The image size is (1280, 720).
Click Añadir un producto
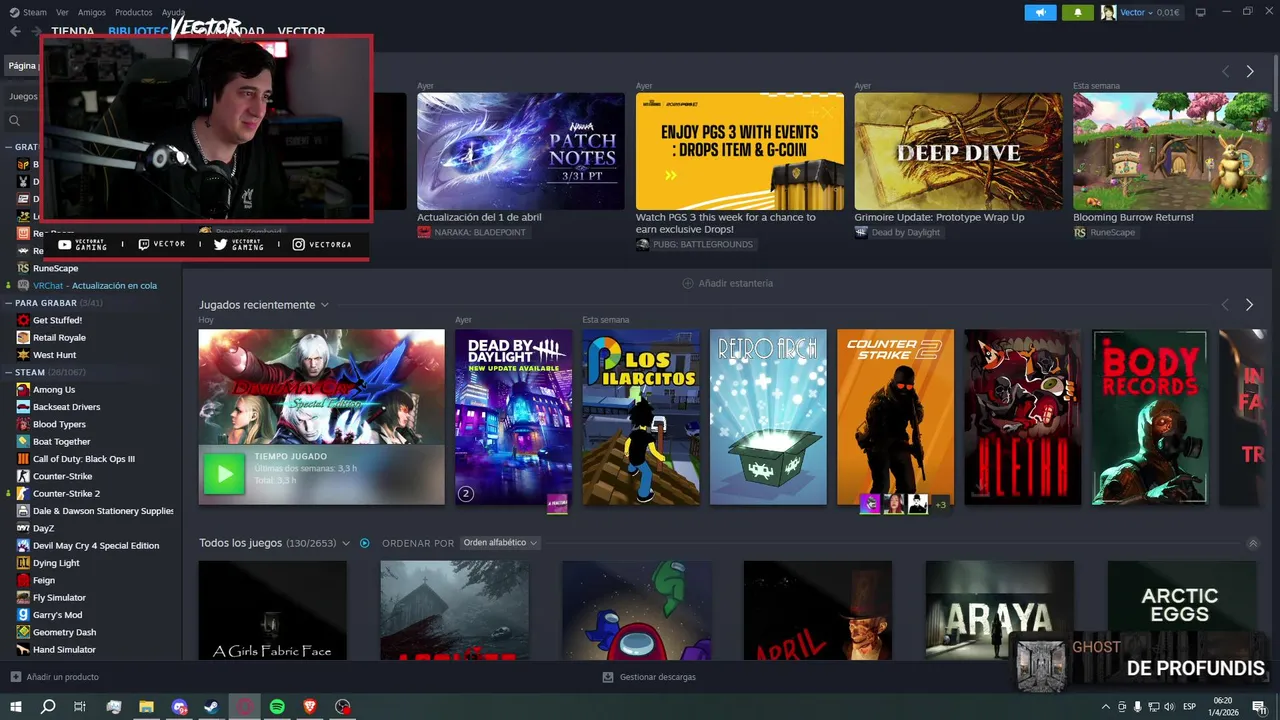[x=55, y=677]
